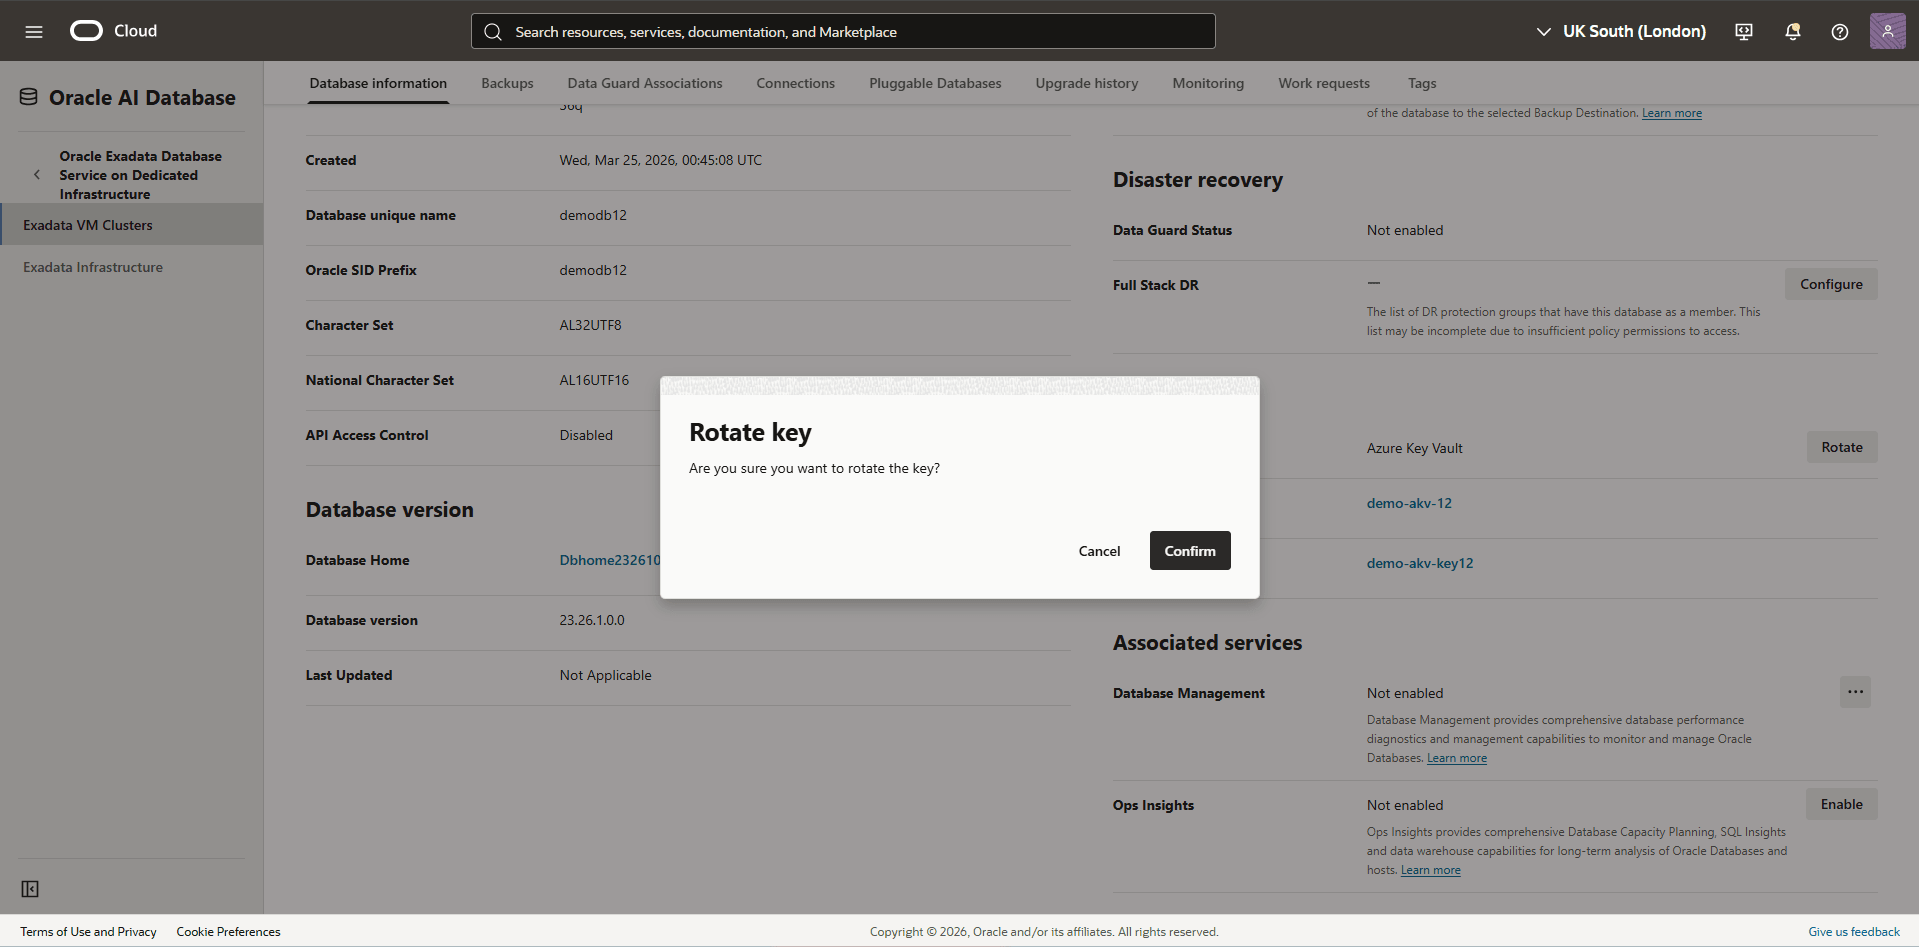Screen dimensions: 1919x947
Task: Click the search magnifier icon
Action: pos(493,31)
